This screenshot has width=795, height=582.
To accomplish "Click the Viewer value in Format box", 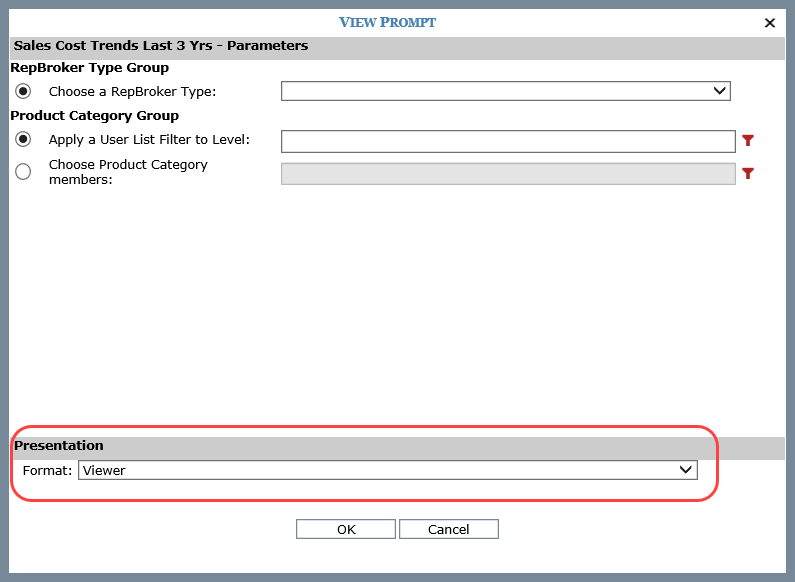I will click(105, 470).
